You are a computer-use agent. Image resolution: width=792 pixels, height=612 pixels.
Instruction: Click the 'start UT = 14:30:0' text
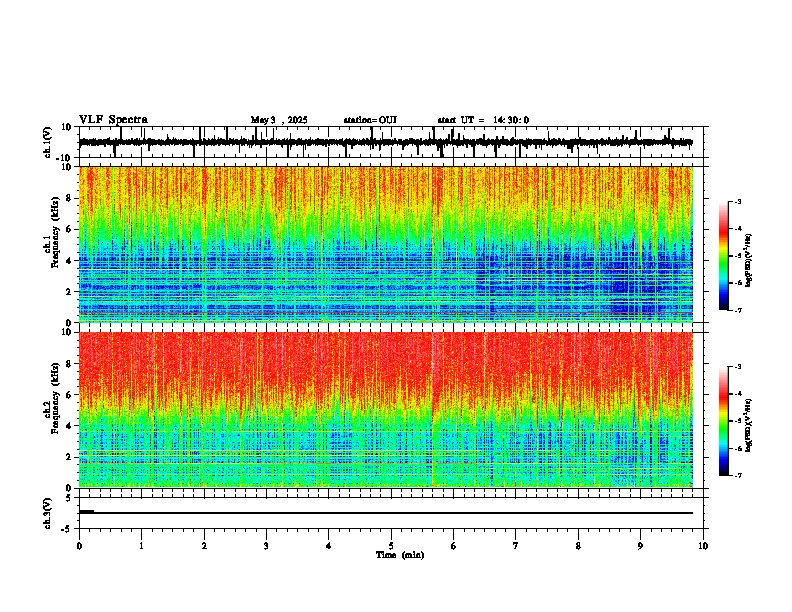point(483,120)
